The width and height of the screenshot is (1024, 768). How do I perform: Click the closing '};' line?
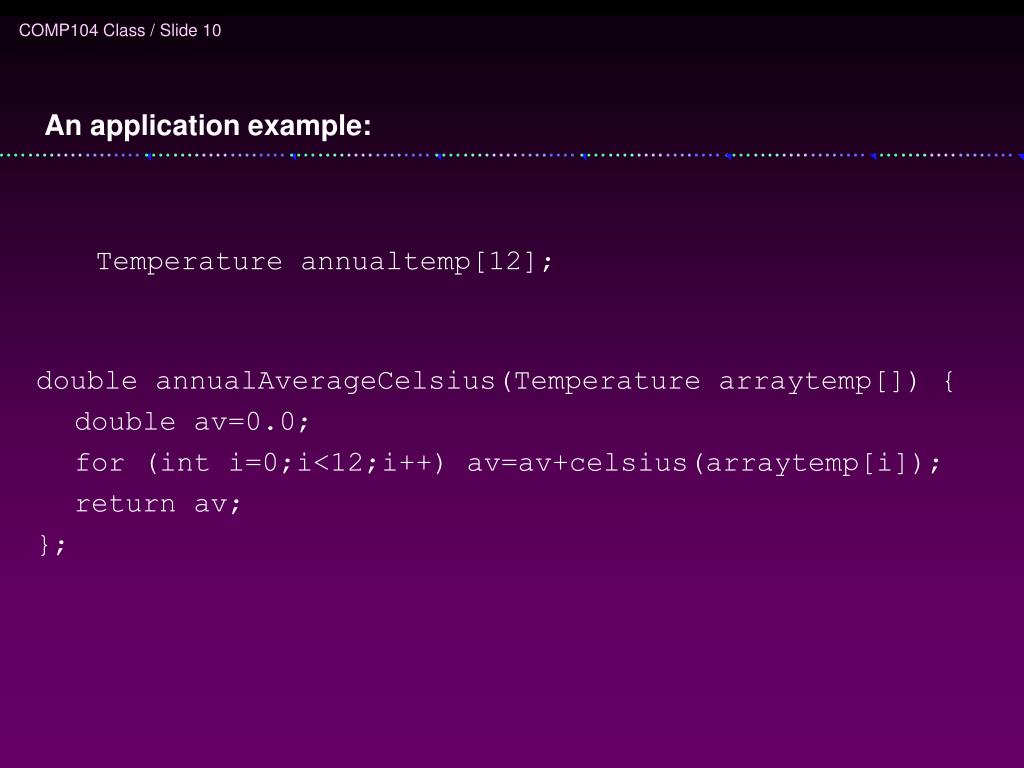[52, 545]
